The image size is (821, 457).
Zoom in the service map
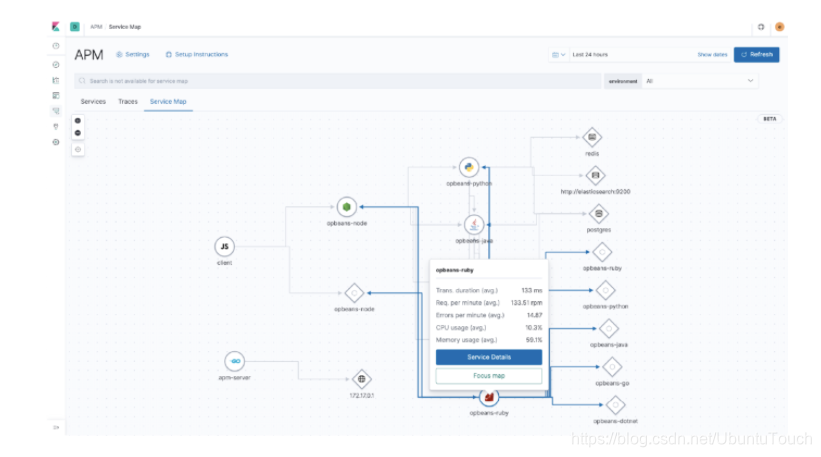click(77, 120)
